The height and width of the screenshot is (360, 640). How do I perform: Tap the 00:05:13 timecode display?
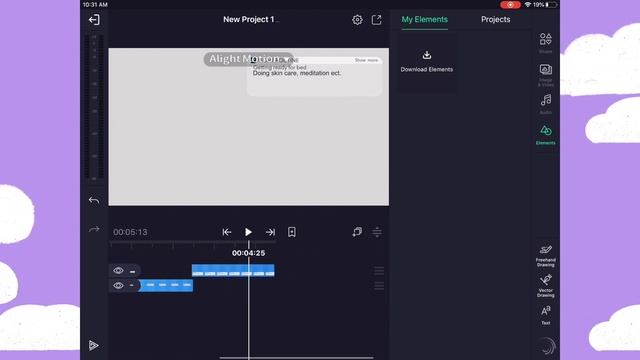(130, 232)
